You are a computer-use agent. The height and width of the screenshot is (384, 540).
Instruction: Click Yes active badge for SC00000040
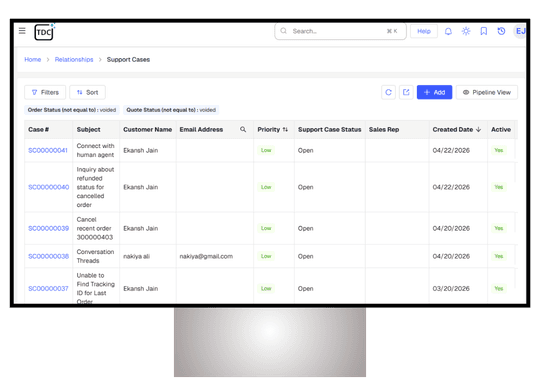(499, 187)
